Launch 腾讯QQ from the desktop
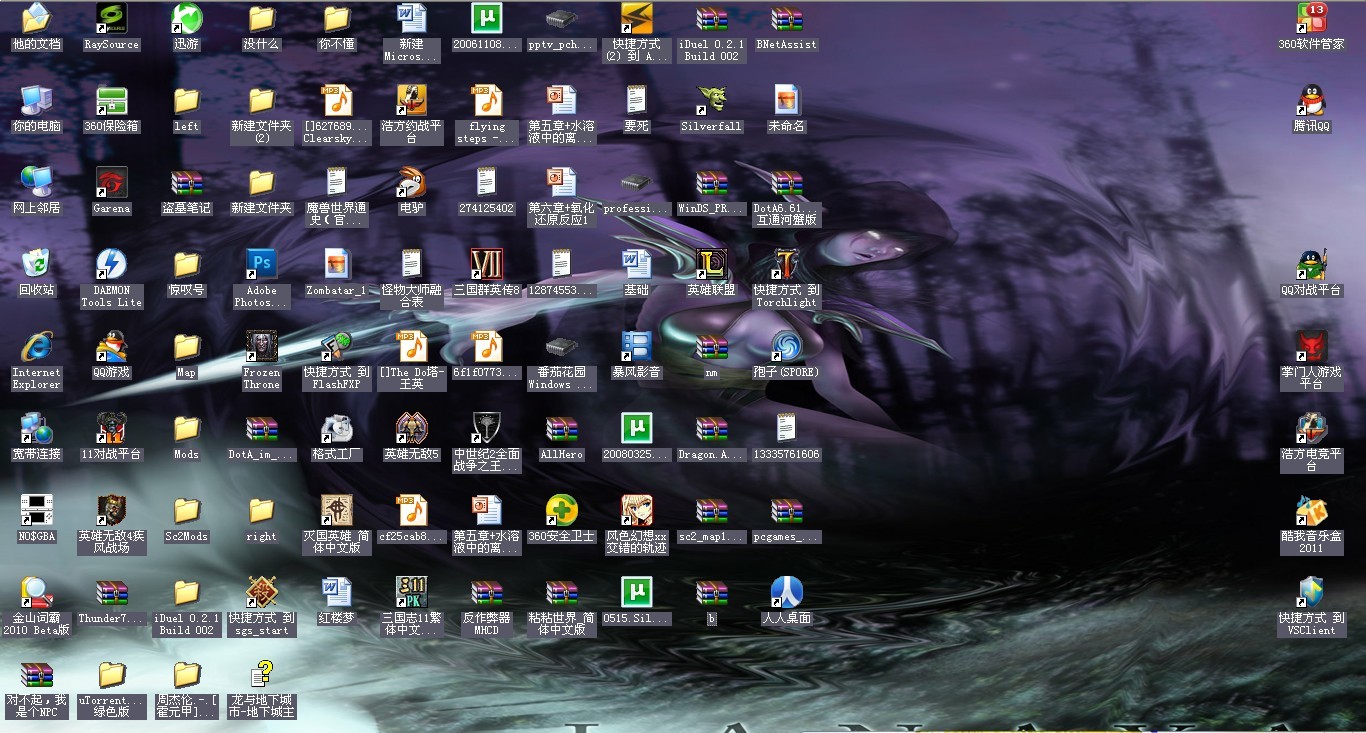This screenshot has width=1366, height=733. pos(1311,100)
